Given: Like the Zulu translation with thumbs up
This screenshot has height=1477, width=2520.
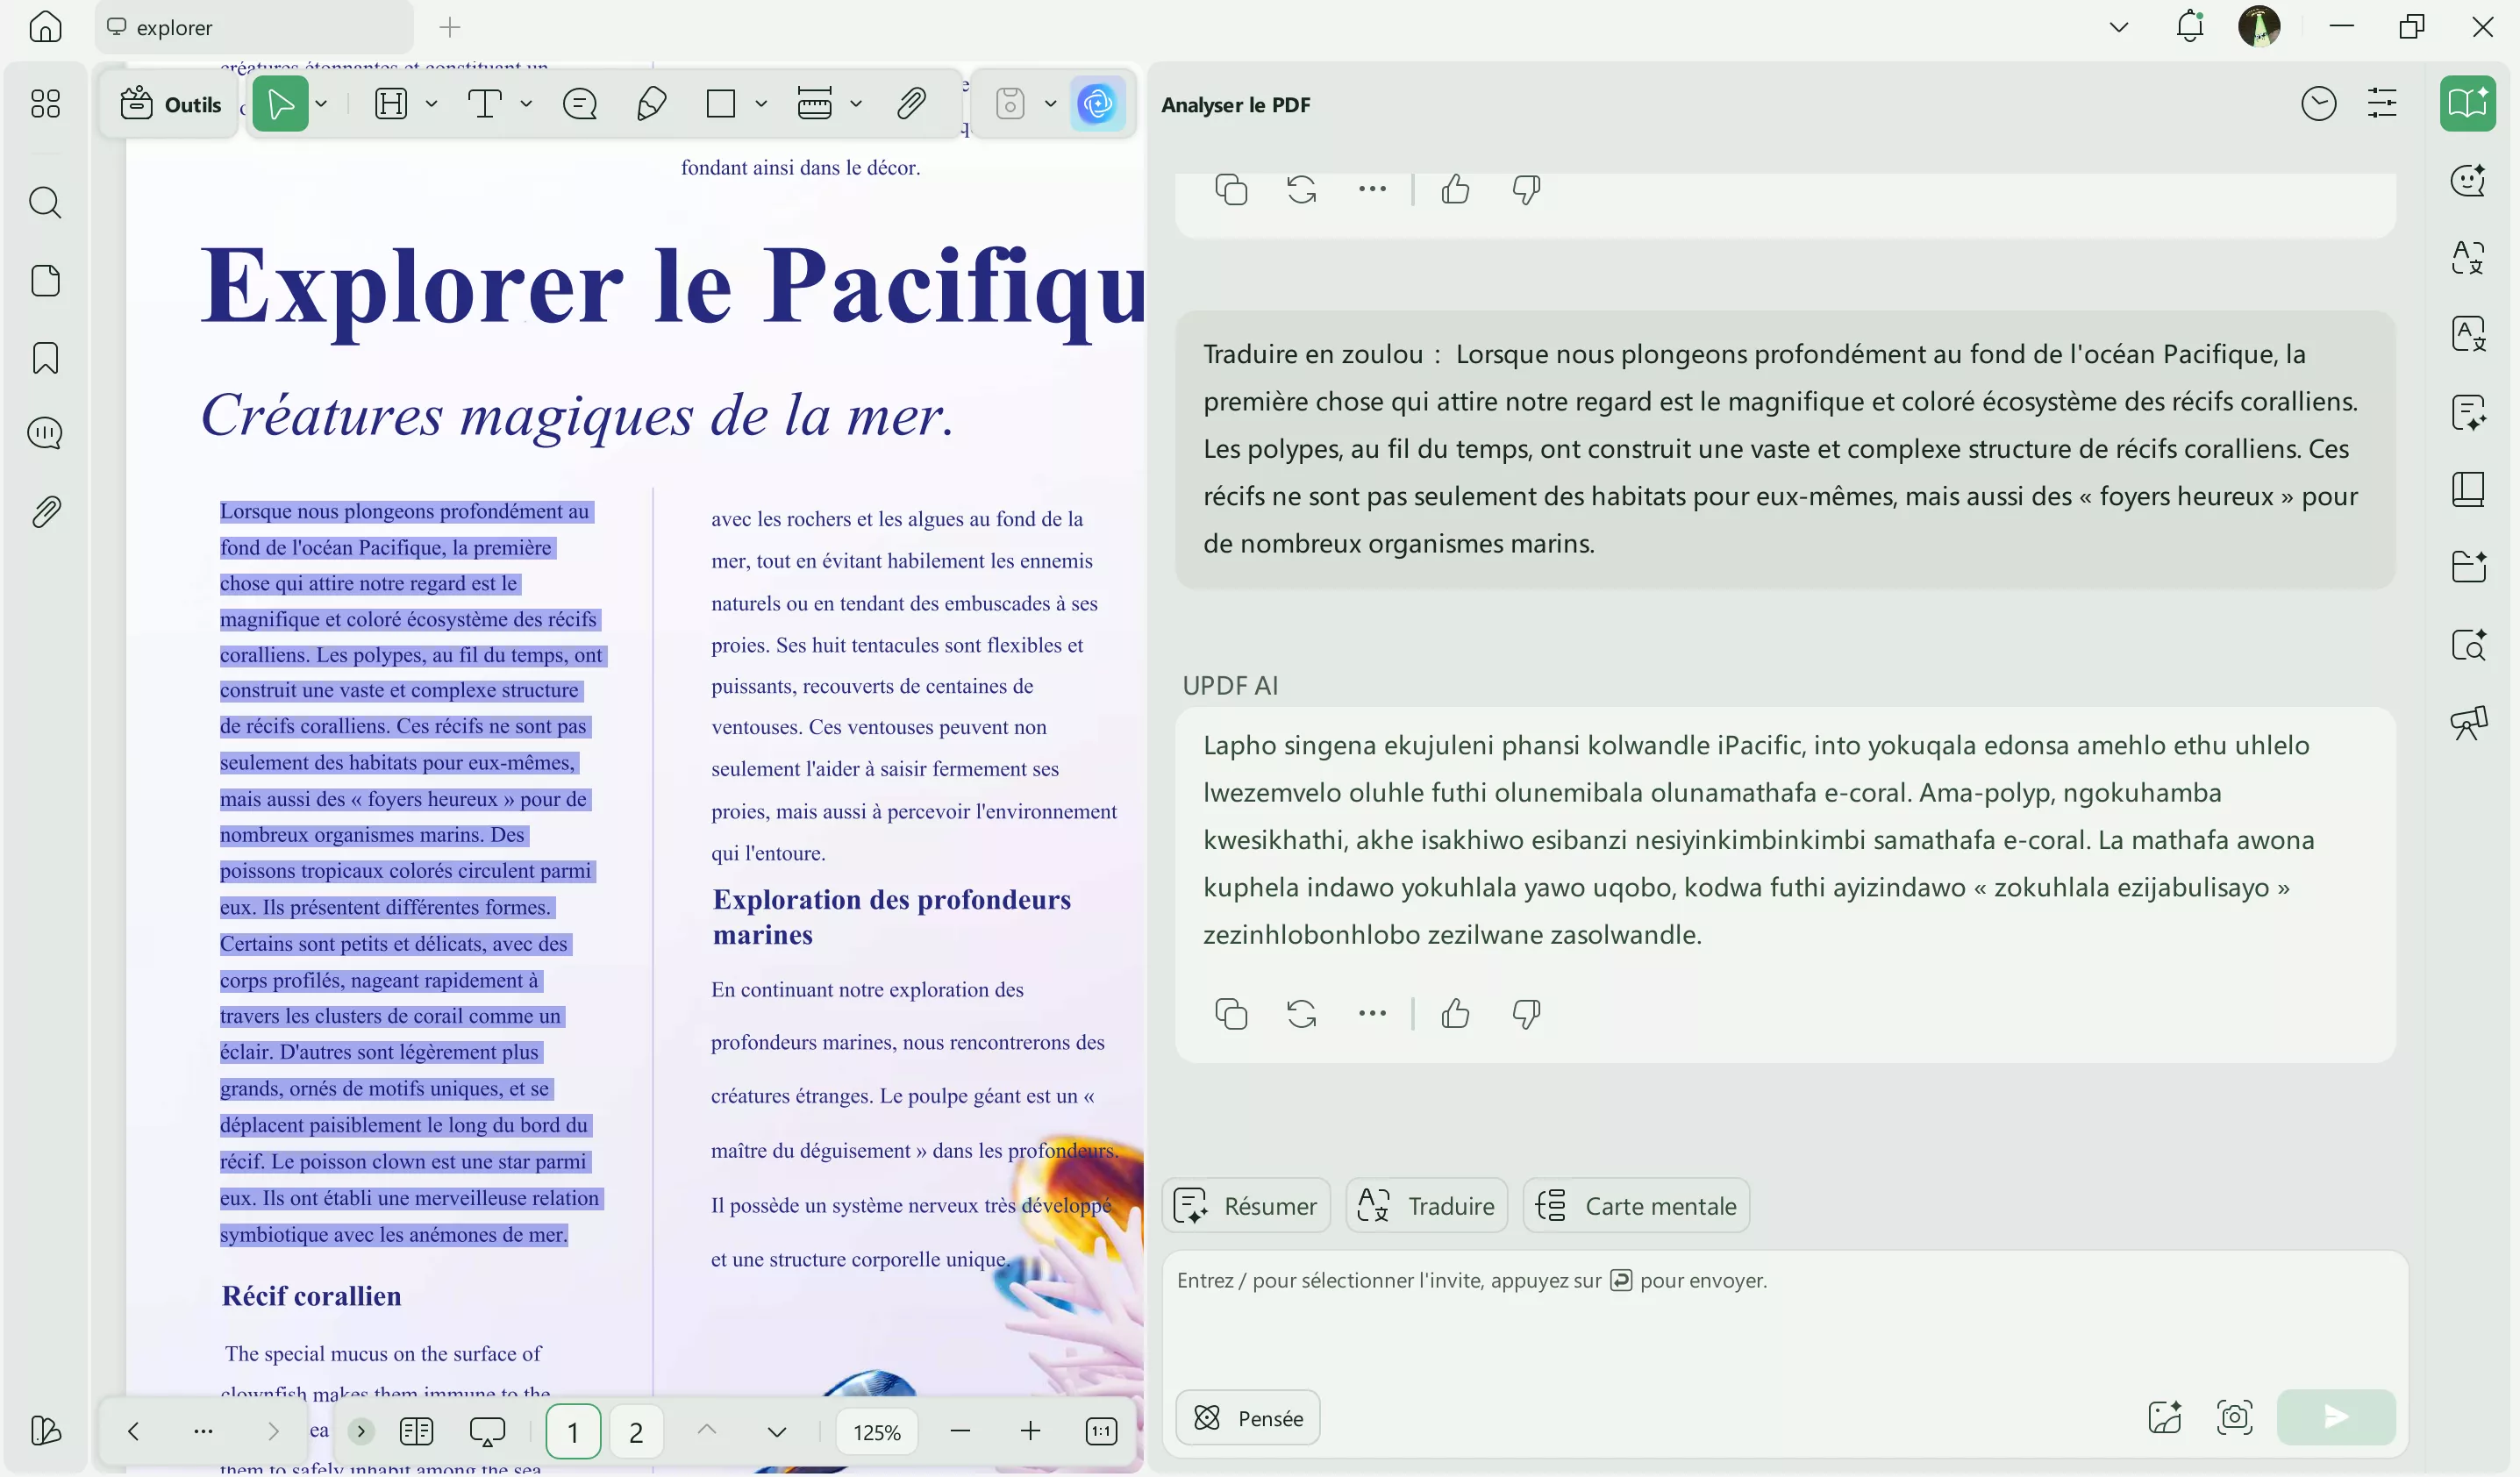Looking at the screenshot, I should (1455, 1014).
